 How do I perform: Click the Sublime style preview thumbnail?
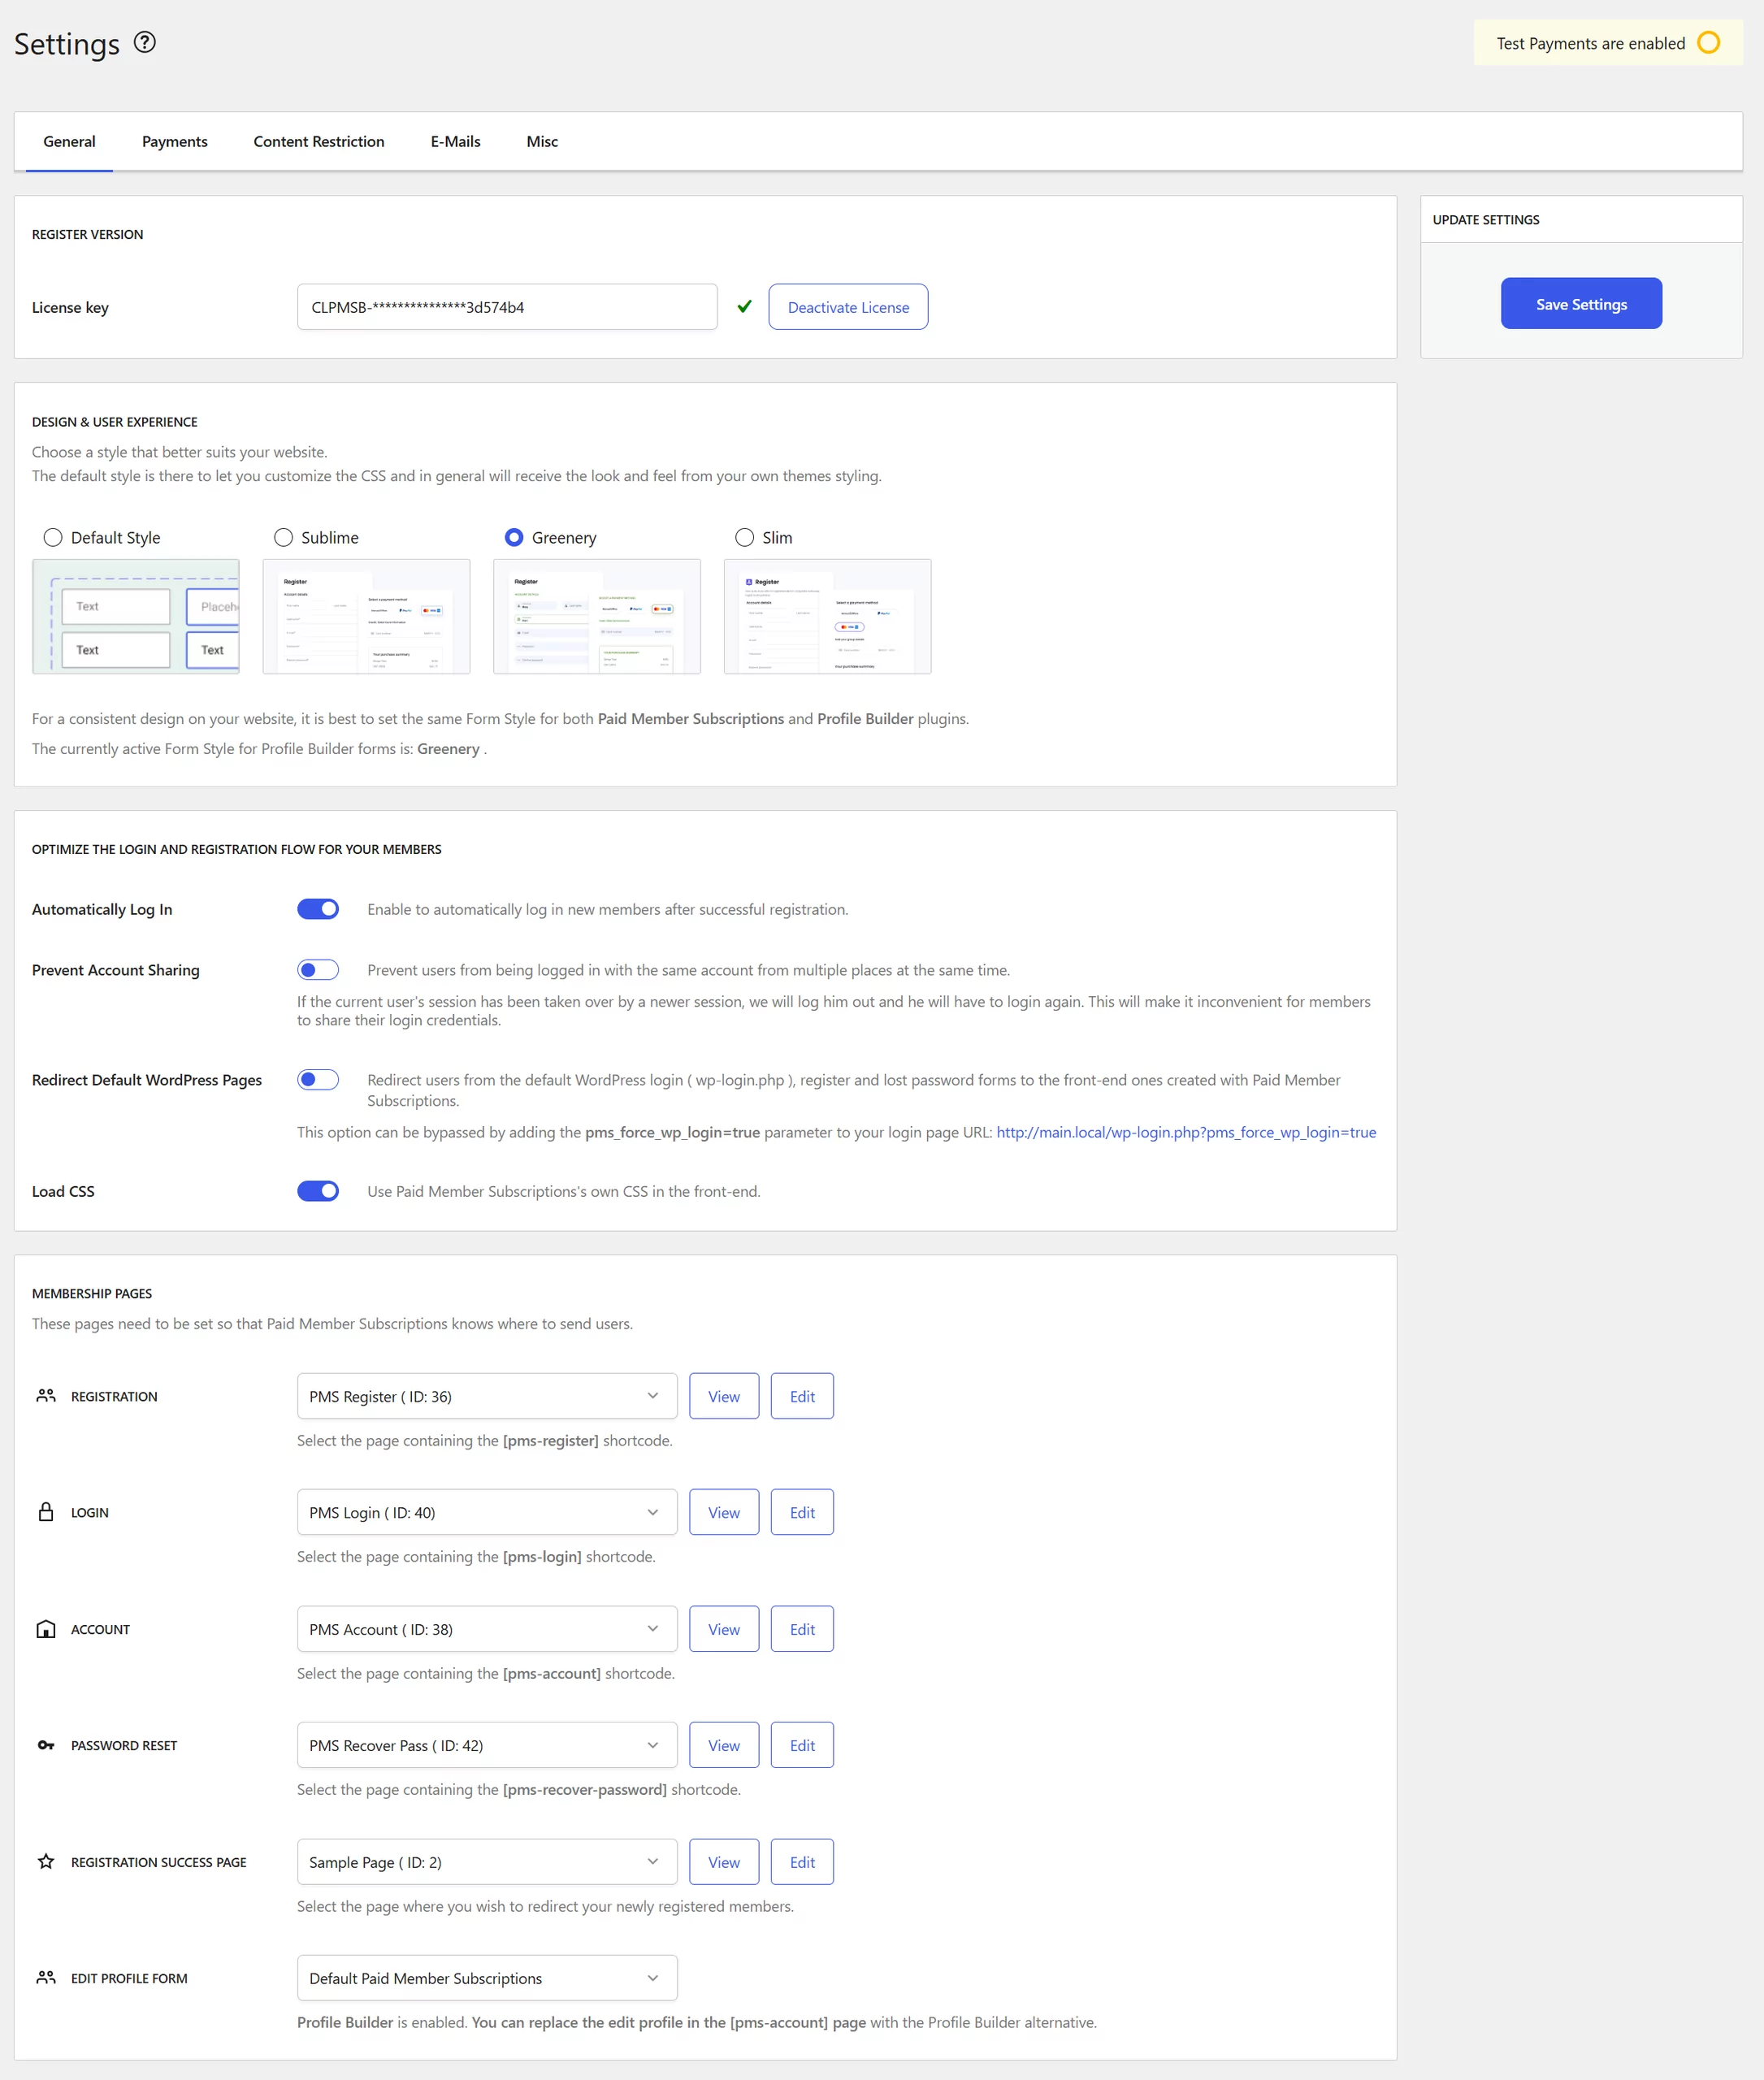tap(366, 616)
